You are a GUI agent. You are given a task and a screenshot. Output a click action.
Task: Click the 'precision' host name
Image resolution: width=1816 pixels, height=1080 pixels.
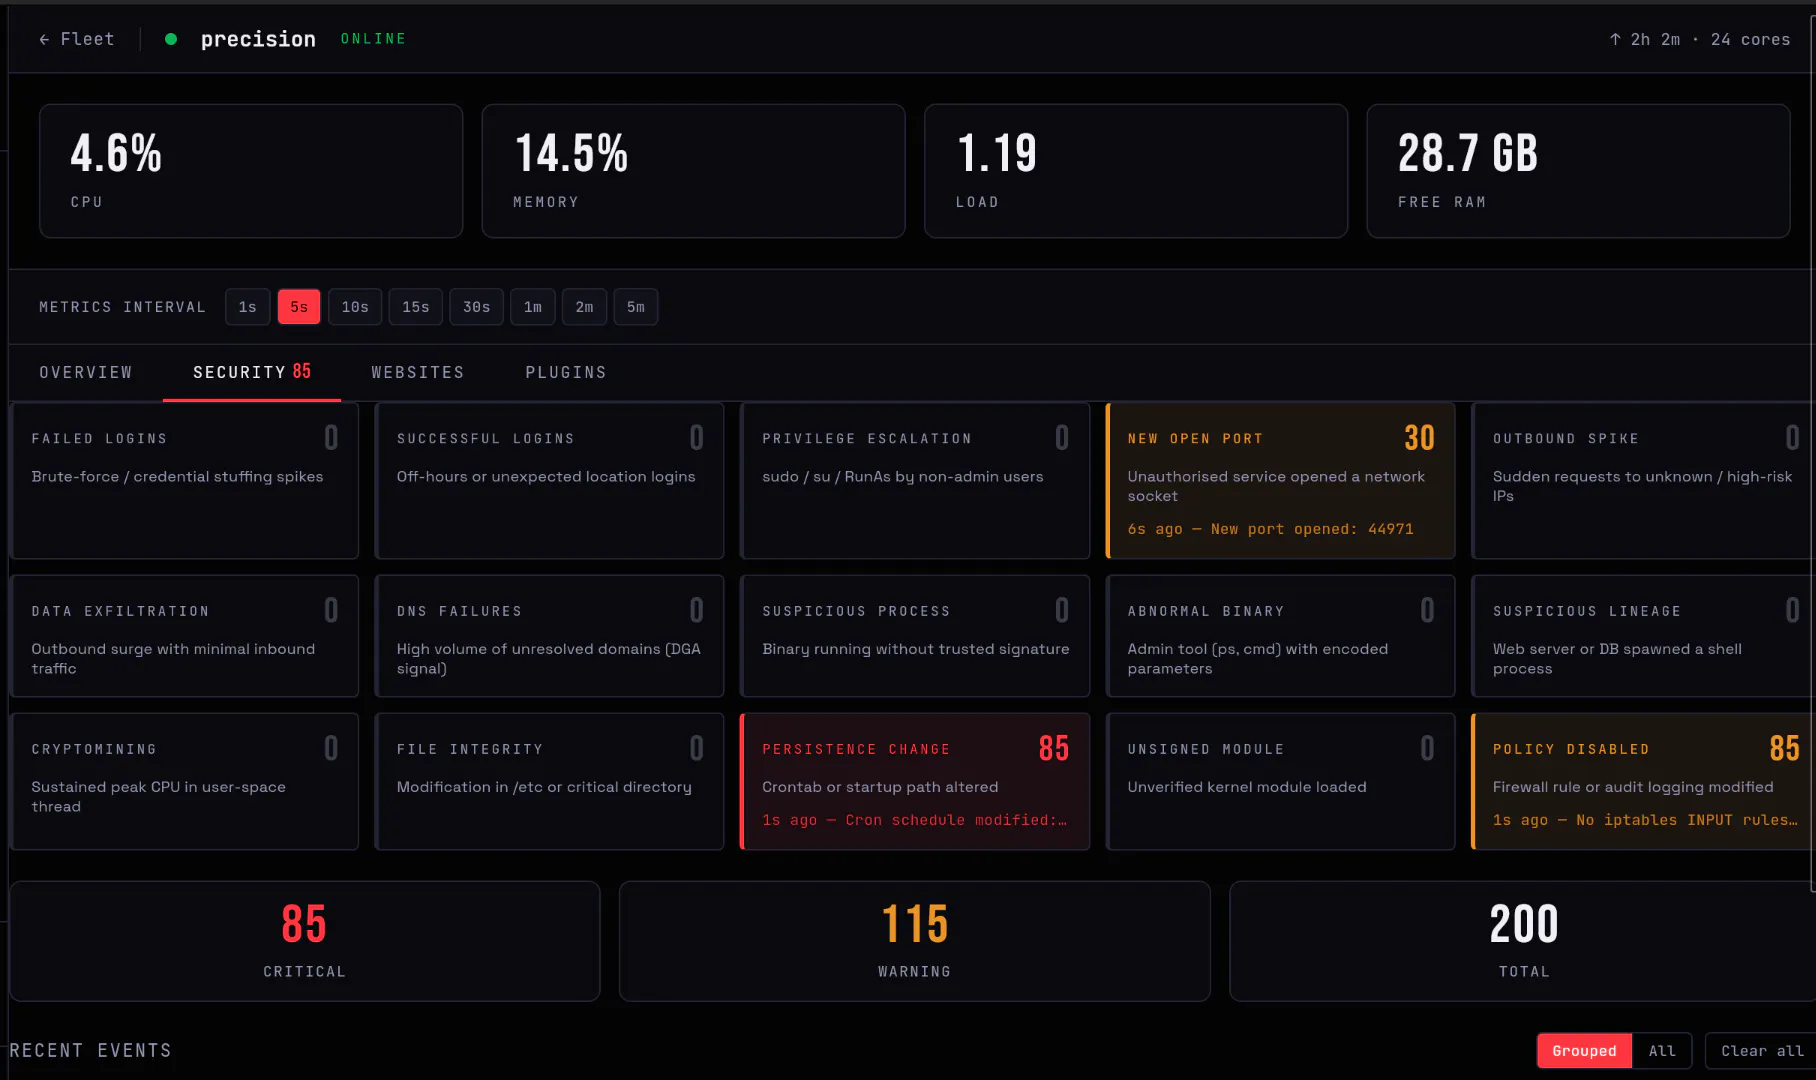pos(258,39)
